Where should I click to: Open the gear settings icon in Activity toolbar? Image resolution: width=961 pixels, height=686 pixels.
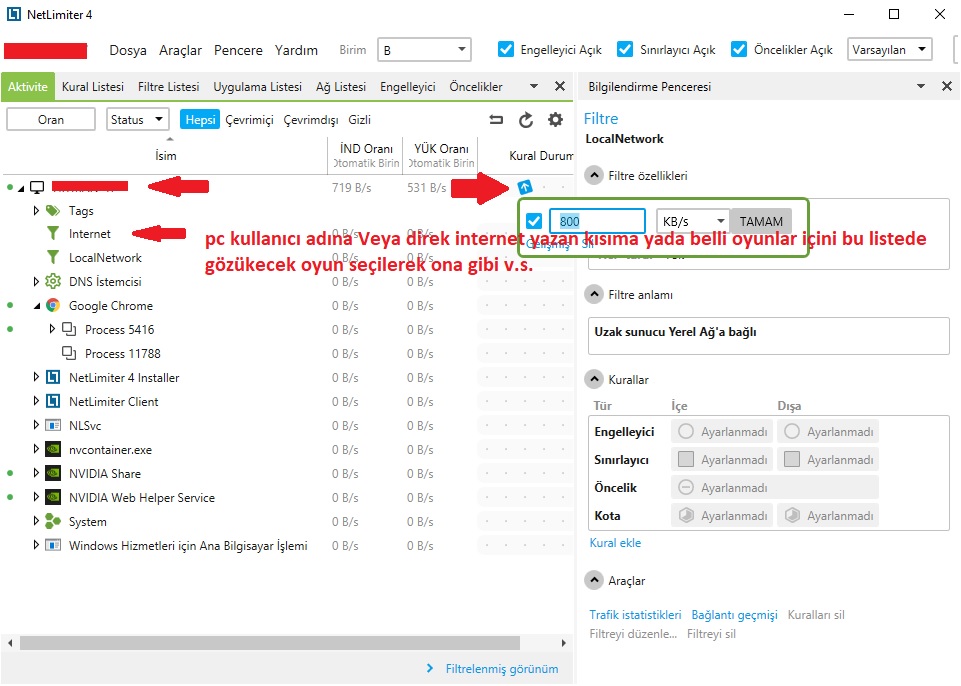555,120
